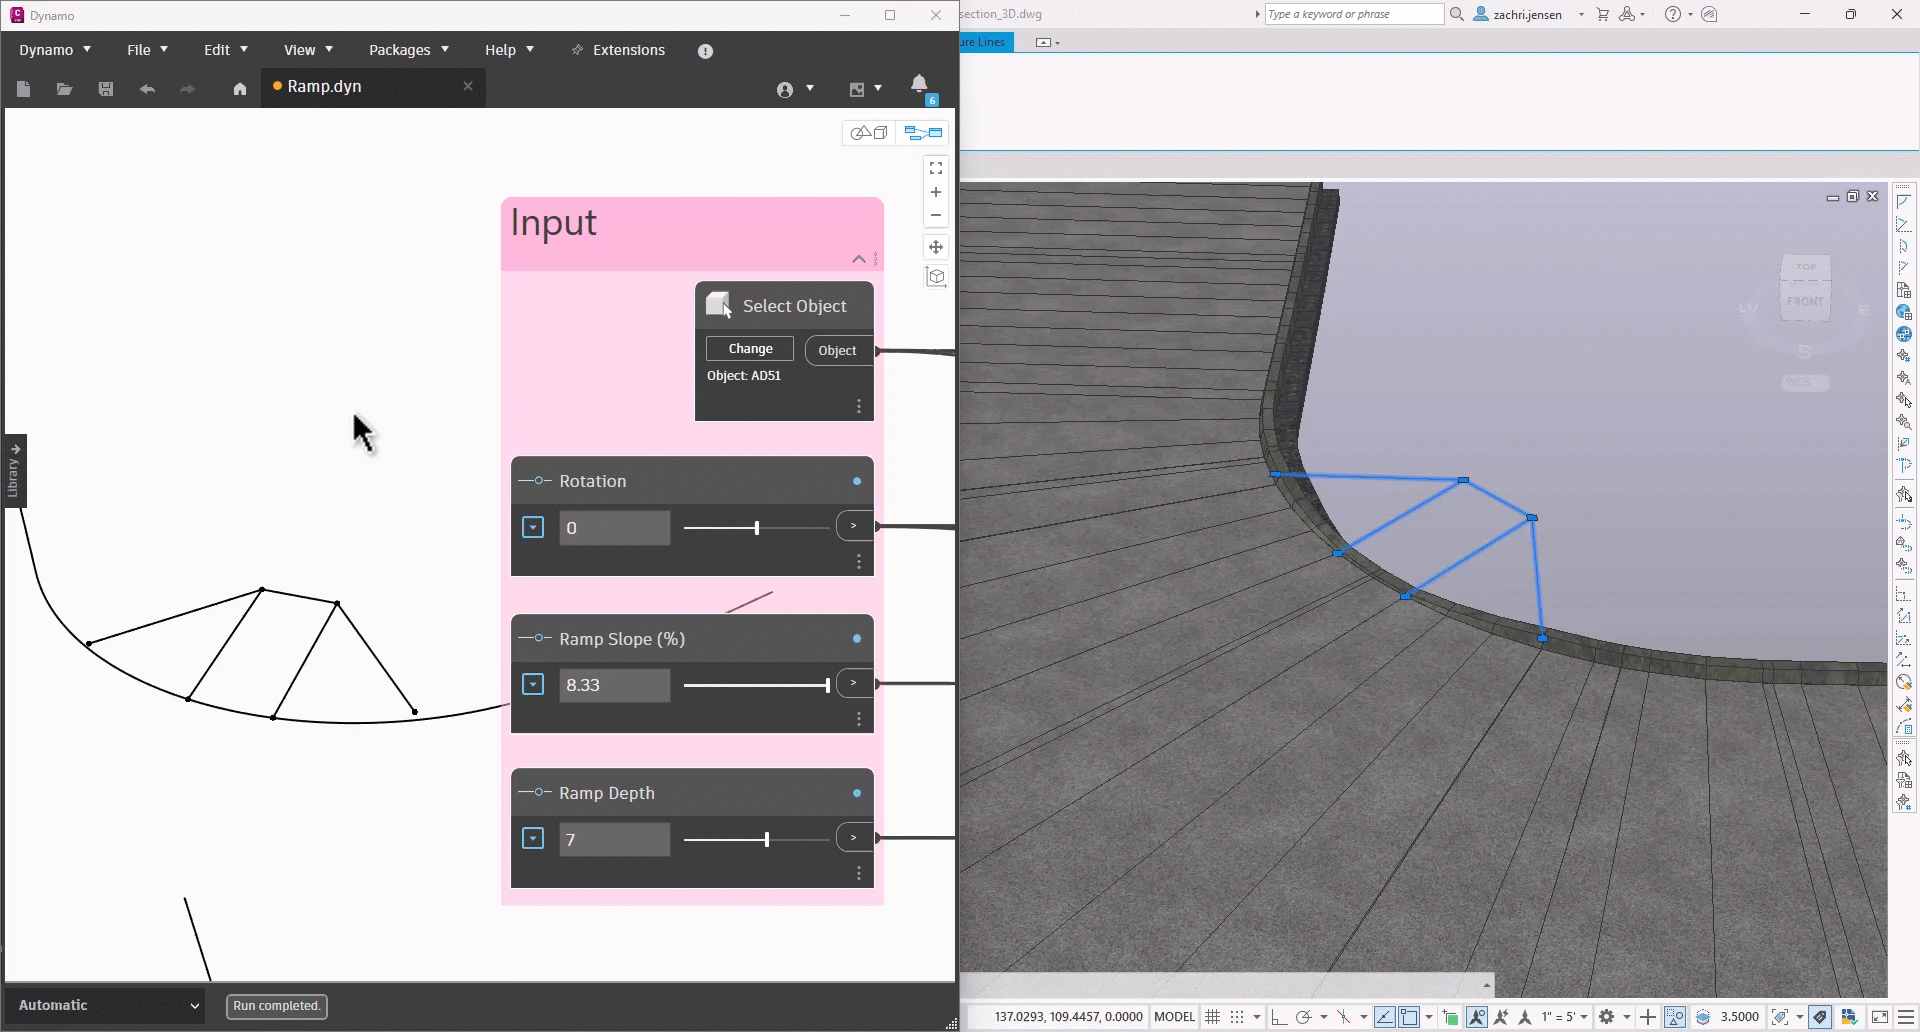Click the Ramp Slope slider handle
The width and height of the screenshot is (1920, 1032).
827,685
